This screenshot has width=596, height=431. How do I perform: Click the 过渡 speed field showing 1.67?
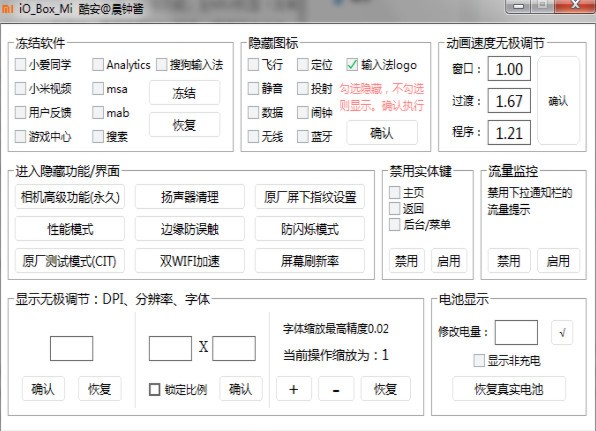click(x=509, y=101)
